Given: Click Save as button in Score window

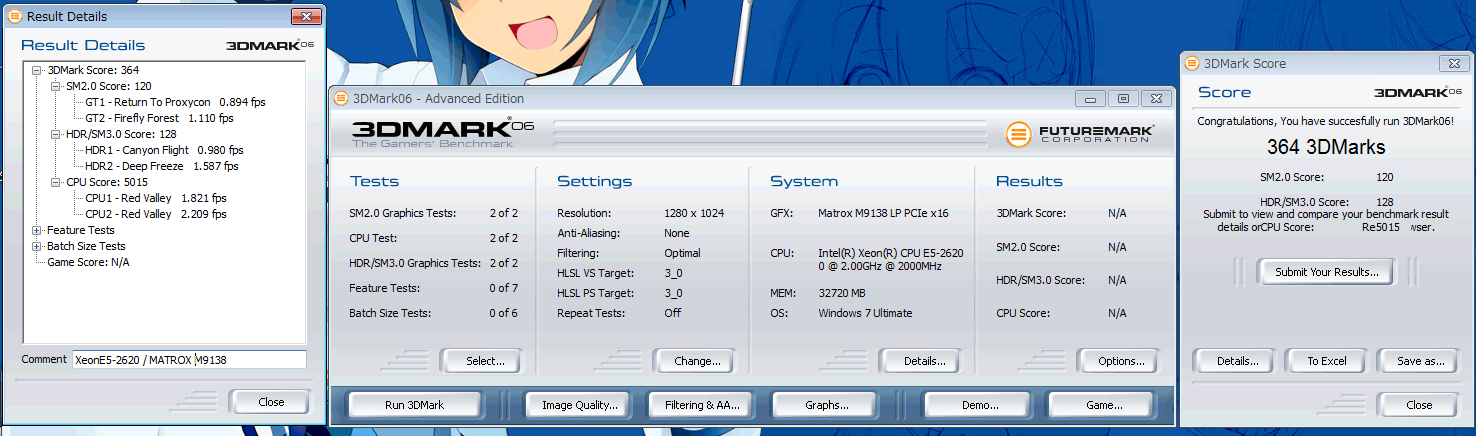Looking at the screenshot, I should pyautogui.click(x=1420, y=361).
